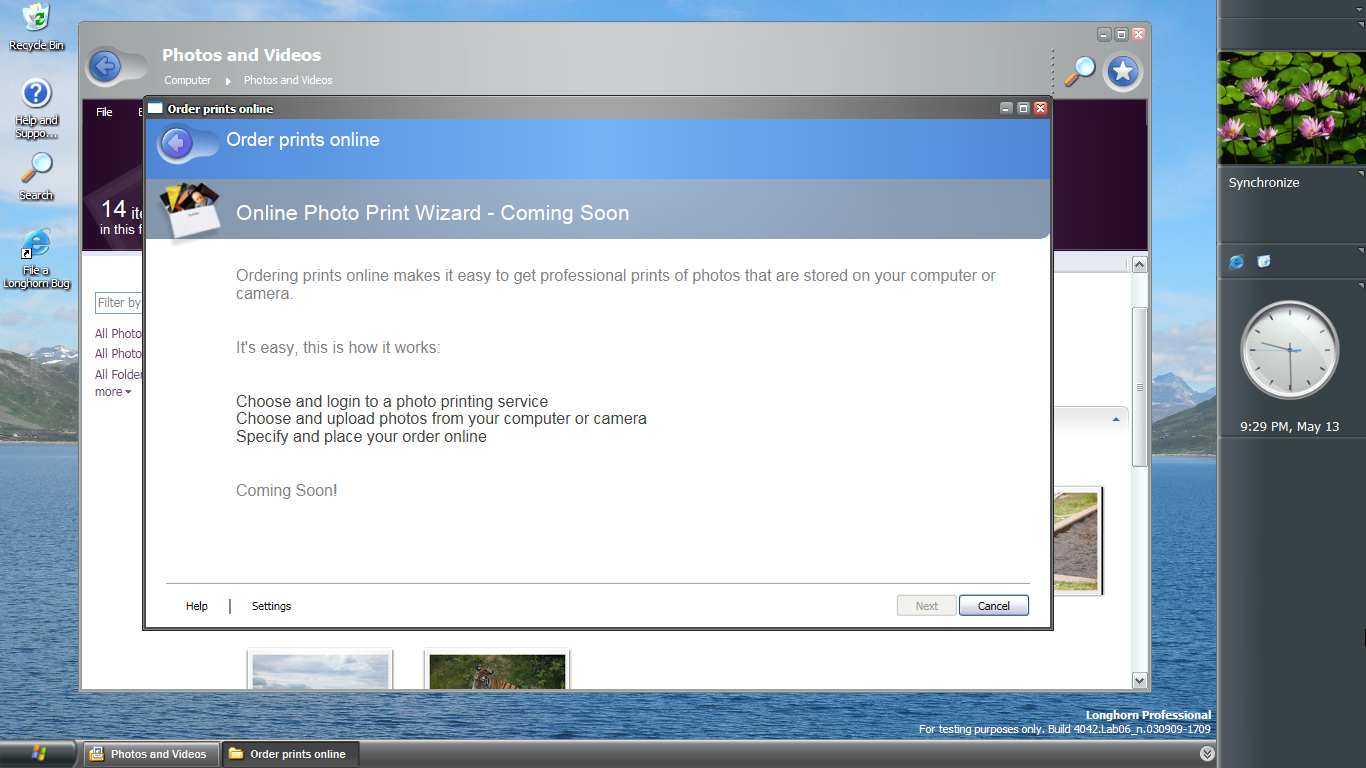Close the Photos and Videos window
The height and width of the screenshot is (768, 1366).
tap(1138, 34)
